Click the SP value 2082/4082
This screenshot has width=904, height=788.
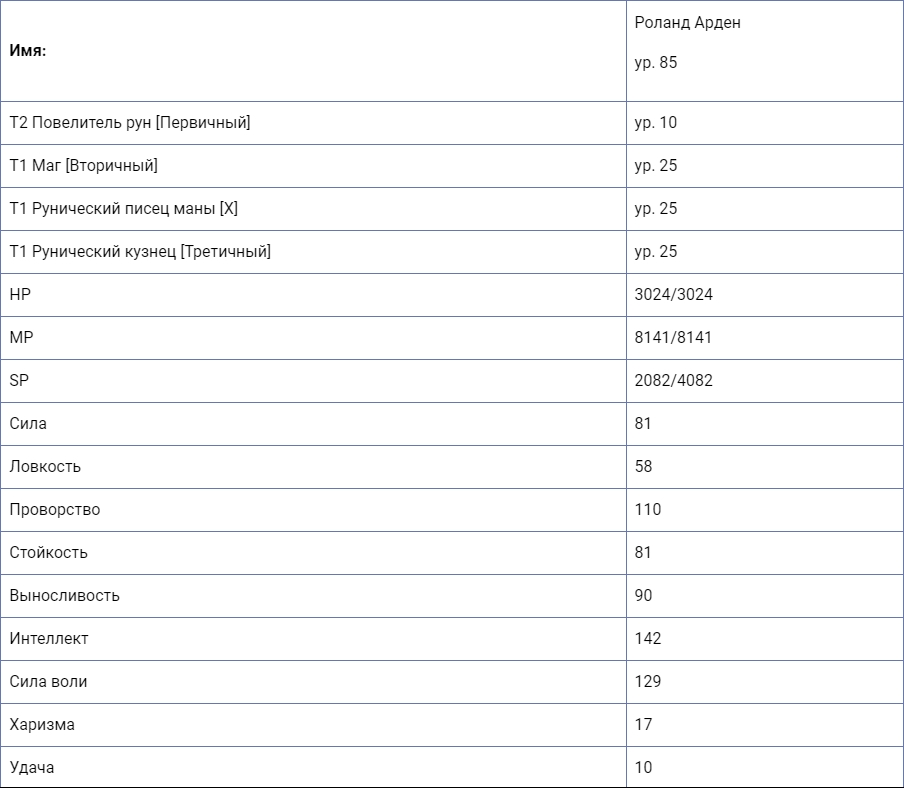tap(673, 380)
